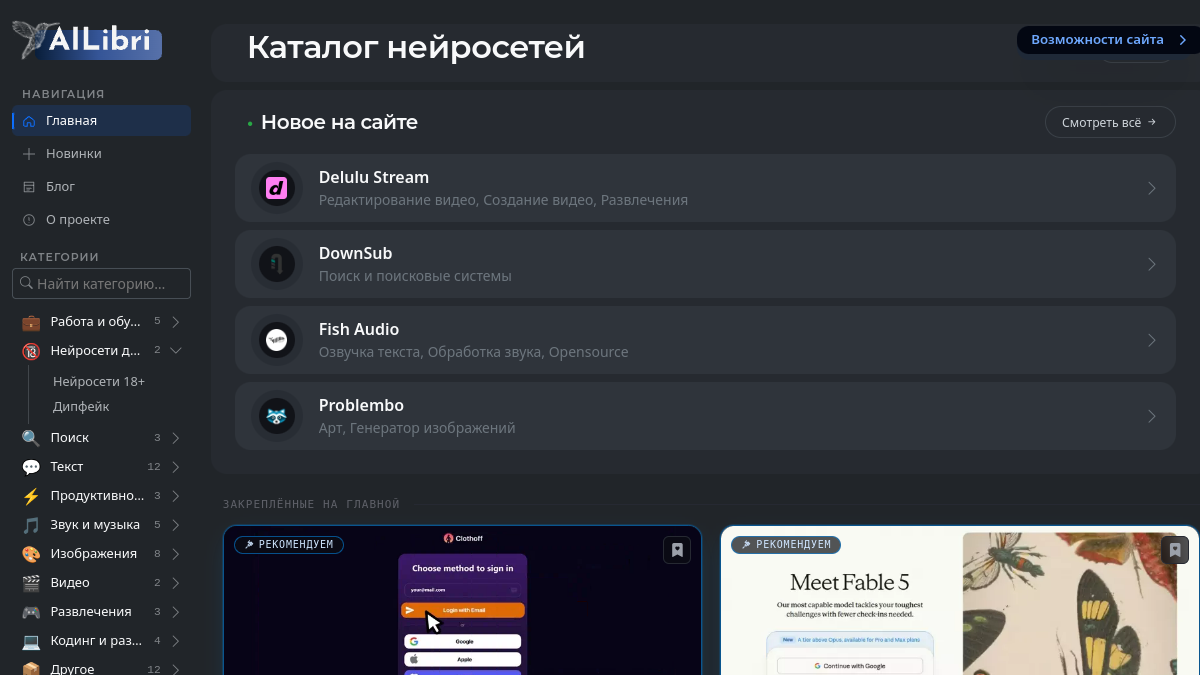Select Дипфейк subcategory
The height and width of the screenshot is (675, 1200).
pyautogui.click(x=81, y=407)
